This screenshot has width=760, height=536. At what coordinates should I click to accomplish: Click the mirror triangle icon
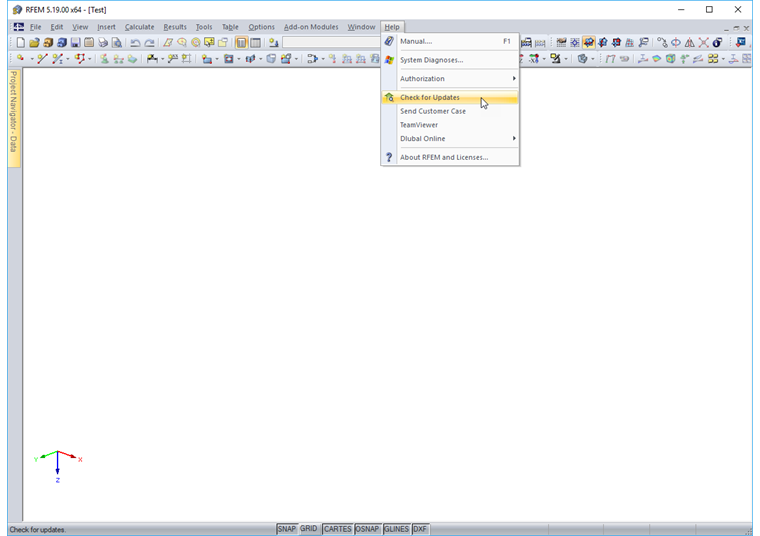coord(689,43)
